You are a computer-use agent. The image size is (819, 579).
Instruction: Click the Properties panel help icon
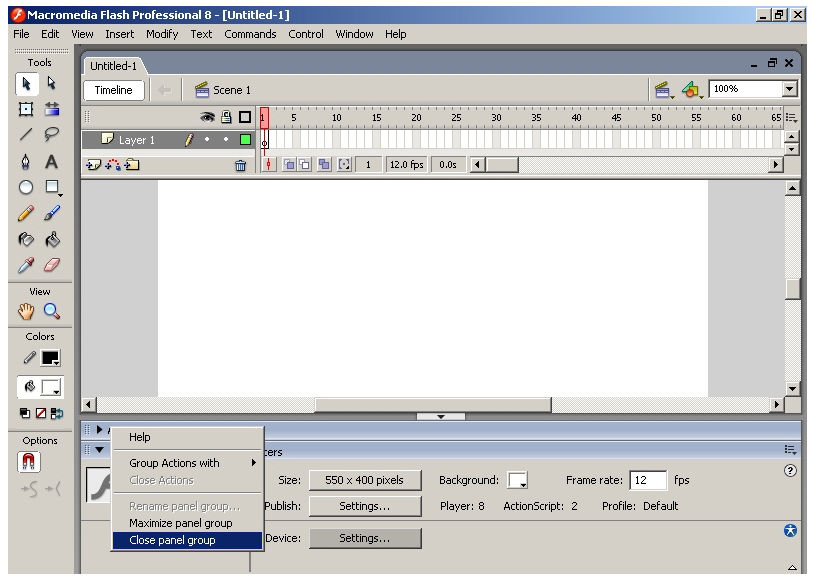coord(790,471)
